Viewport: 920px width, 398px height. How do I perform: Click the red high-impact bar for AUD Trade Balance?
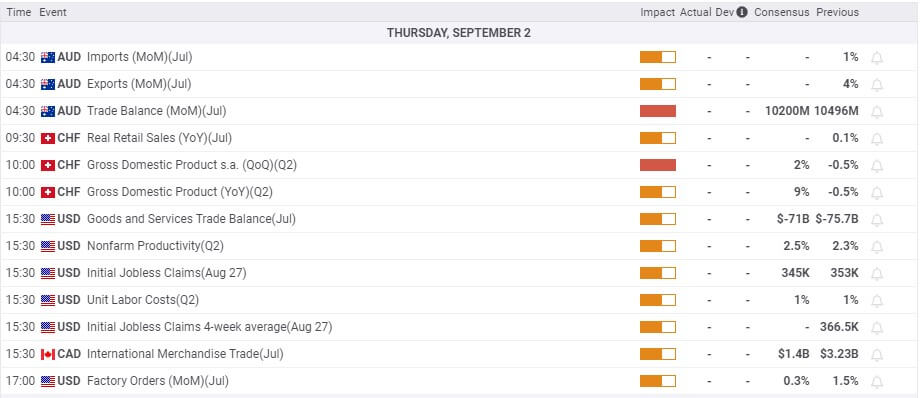(x=658, y=111)
